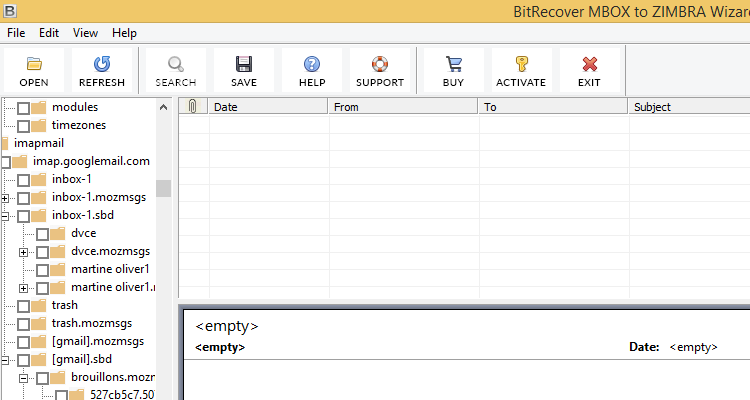Sort by the Subject column header

click(x=689, y=106)
